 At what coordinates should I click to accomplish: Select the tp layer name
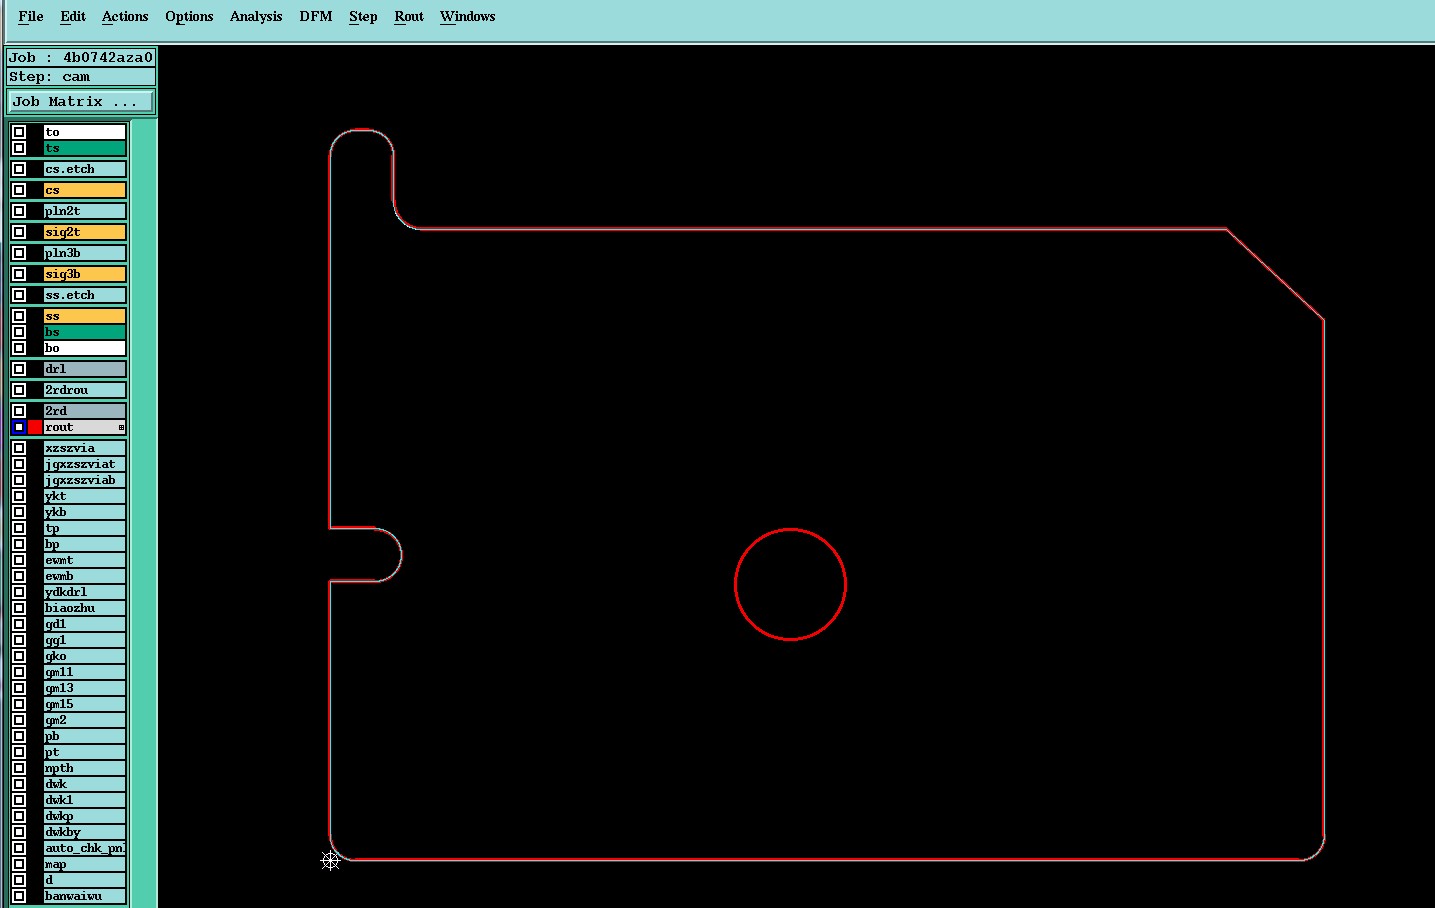(x=85, y=528)
